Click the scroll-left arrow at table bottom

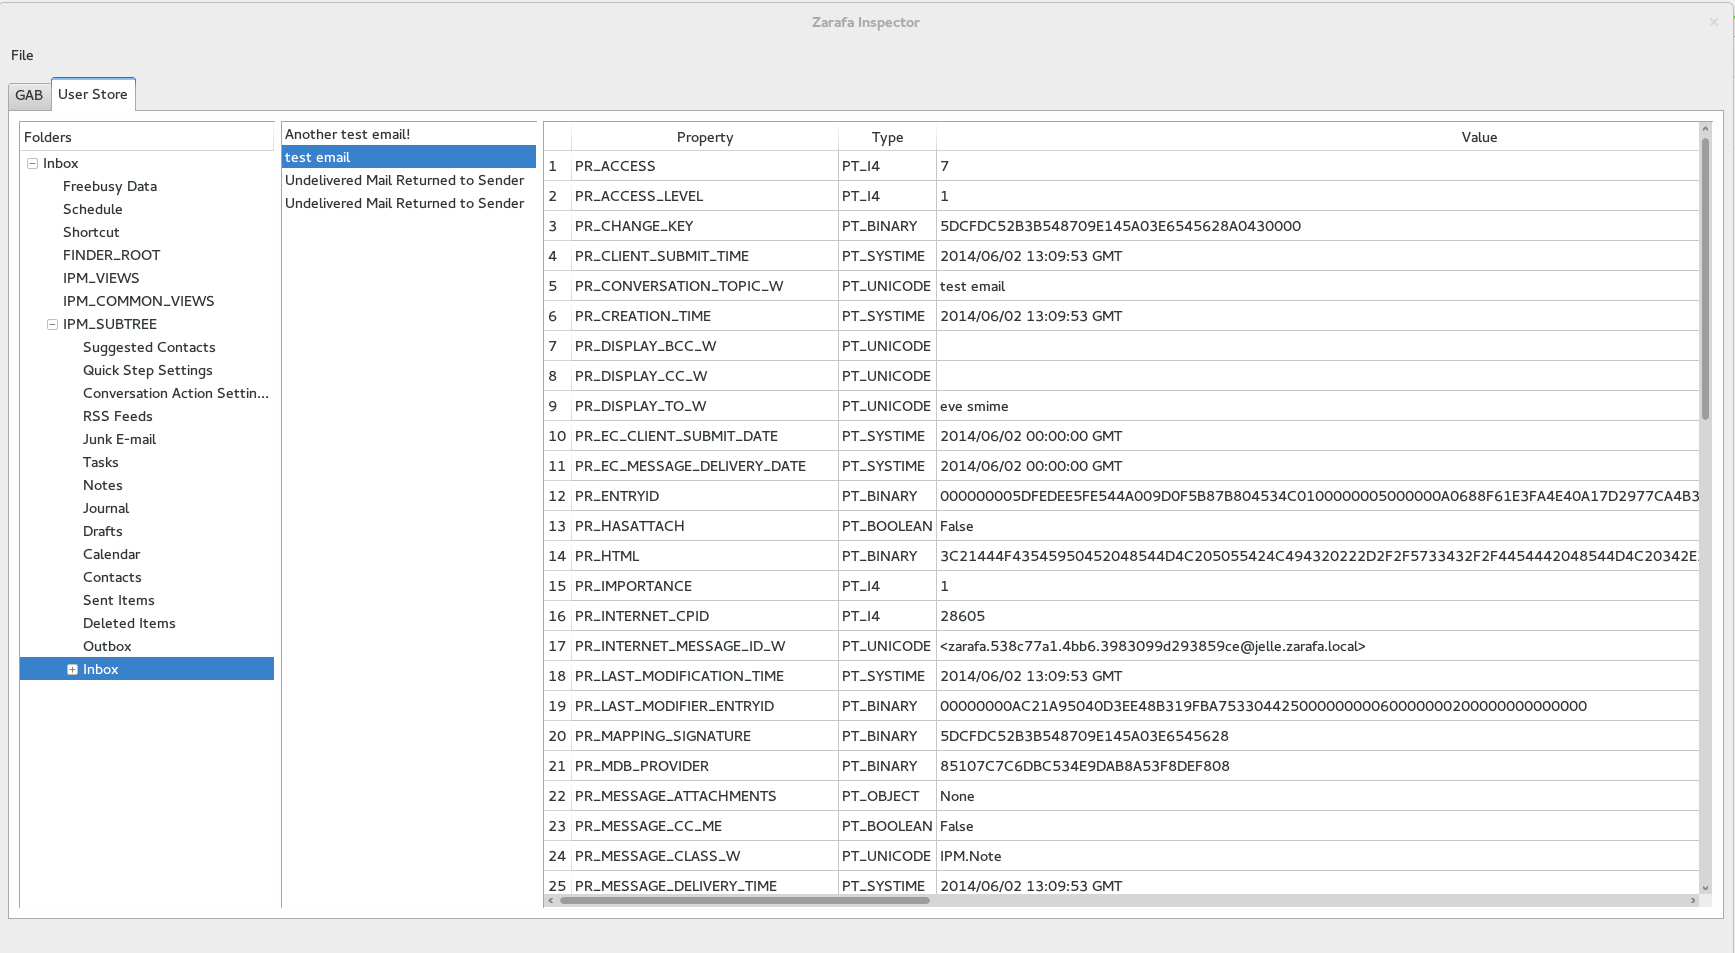pyautogui.click(x=550, y=900)
